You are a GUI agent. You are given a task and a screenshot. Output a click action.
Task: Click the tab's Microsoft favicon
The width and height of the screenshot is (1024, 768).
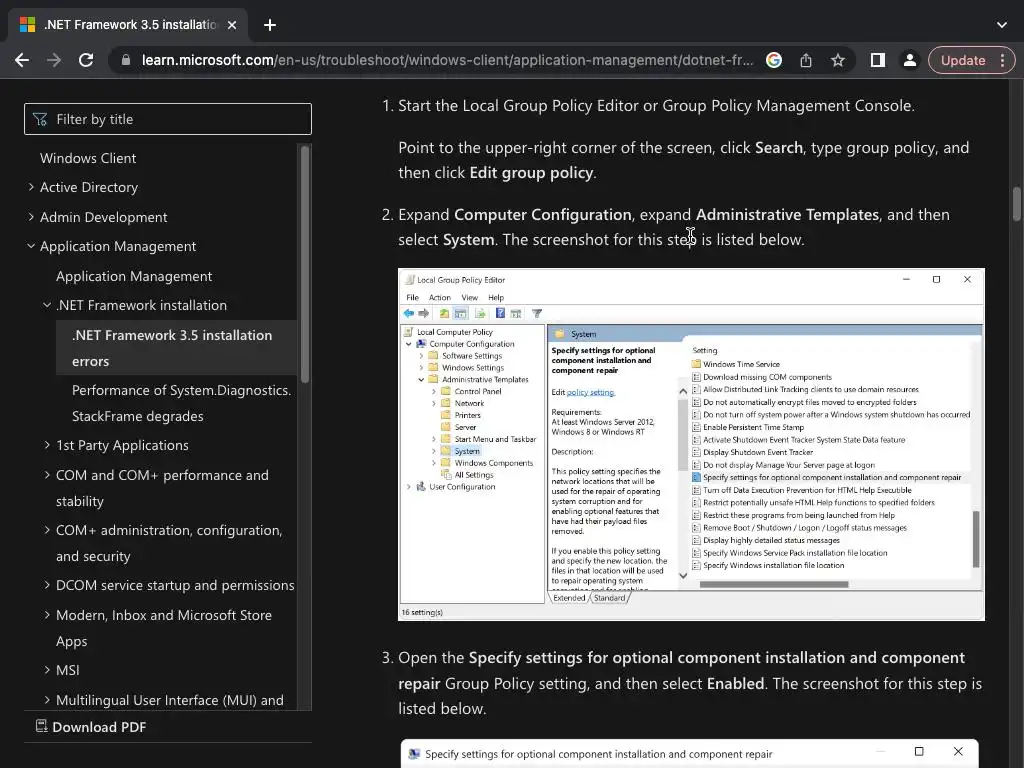pos(27,25)
